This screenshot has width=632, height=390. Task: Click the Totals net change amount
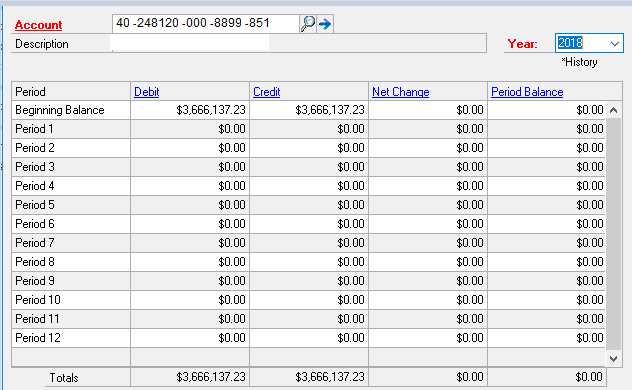[470, 377]
